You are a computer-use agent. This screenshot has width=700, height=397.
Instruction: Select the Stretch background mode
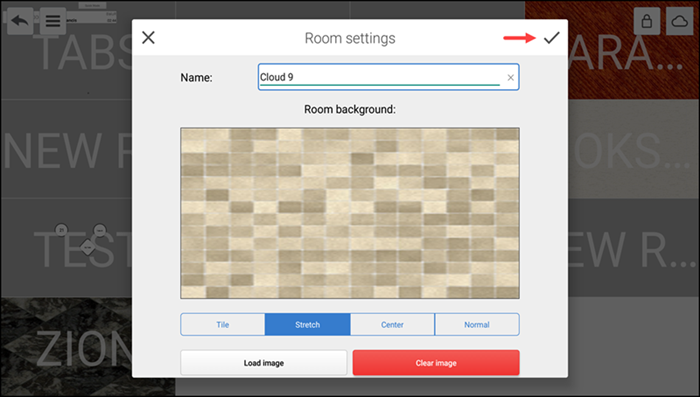[x=308, y=325]
